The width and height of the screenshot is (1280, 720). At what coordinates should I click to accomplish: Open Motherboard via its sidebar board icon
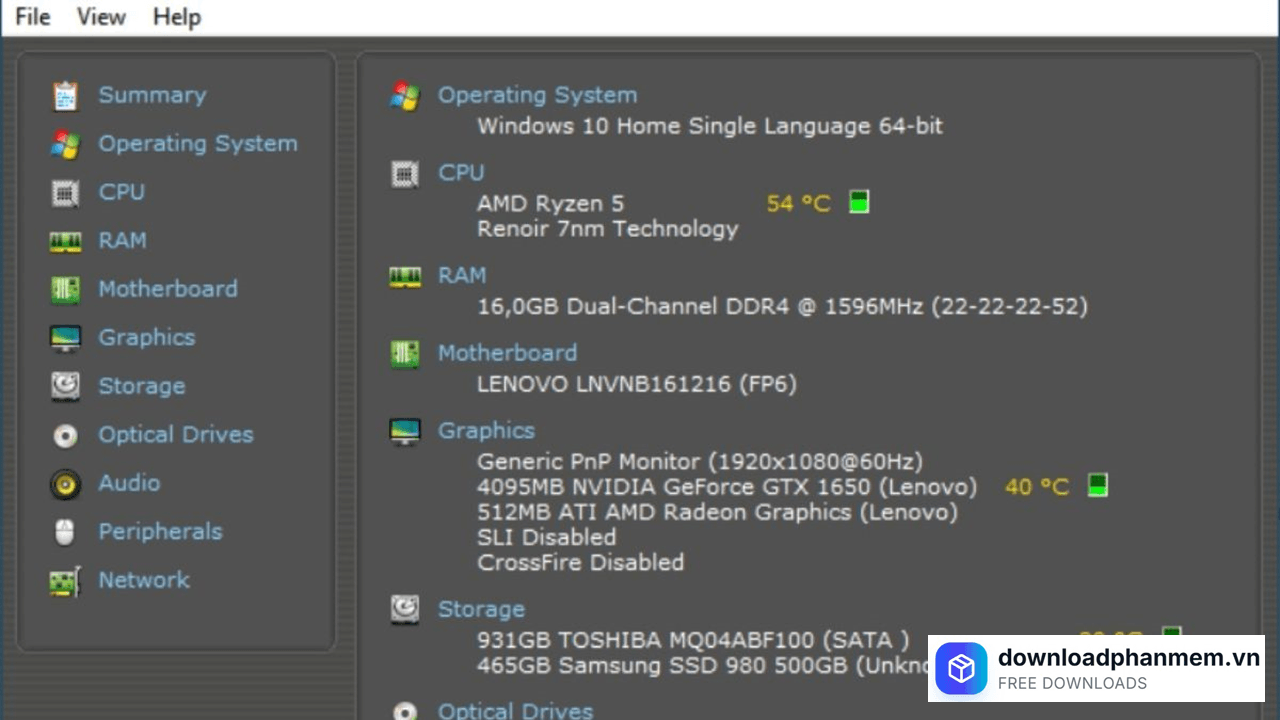click(65, 290)
